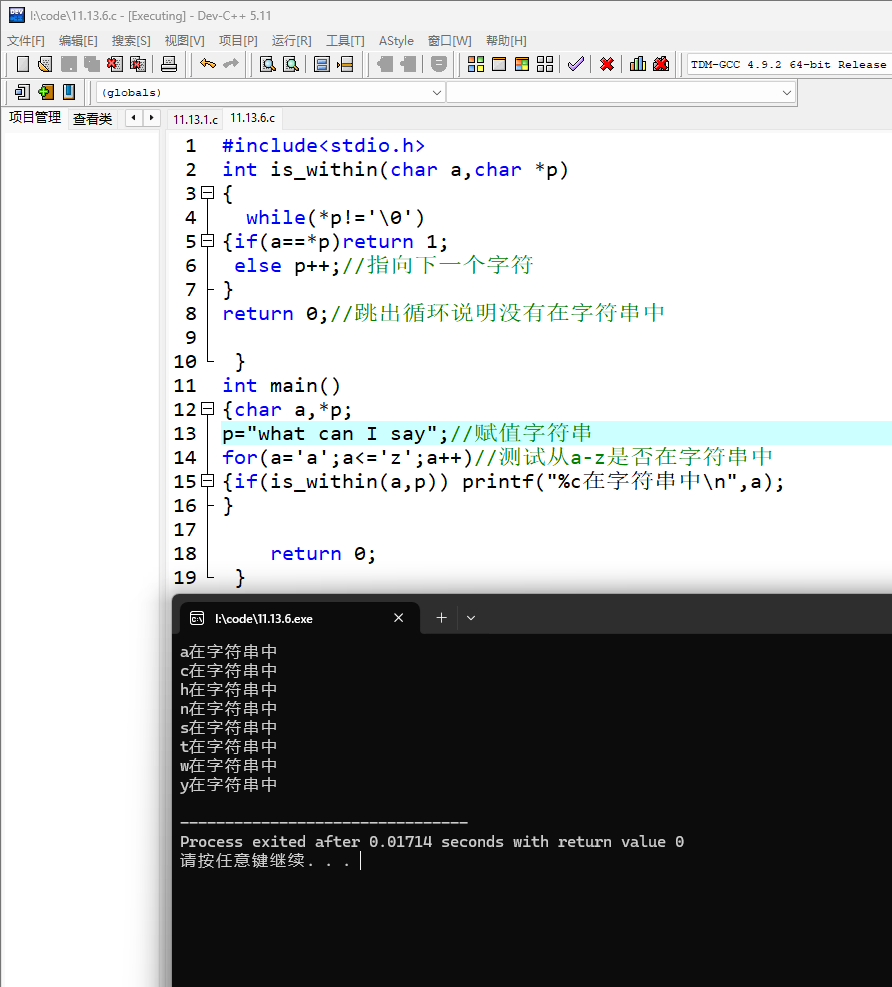The height and width of the screenshot is (987, 892).
Task: Click the terminal icon on the 11.13.6.exe tab
Action: (197, 618)
